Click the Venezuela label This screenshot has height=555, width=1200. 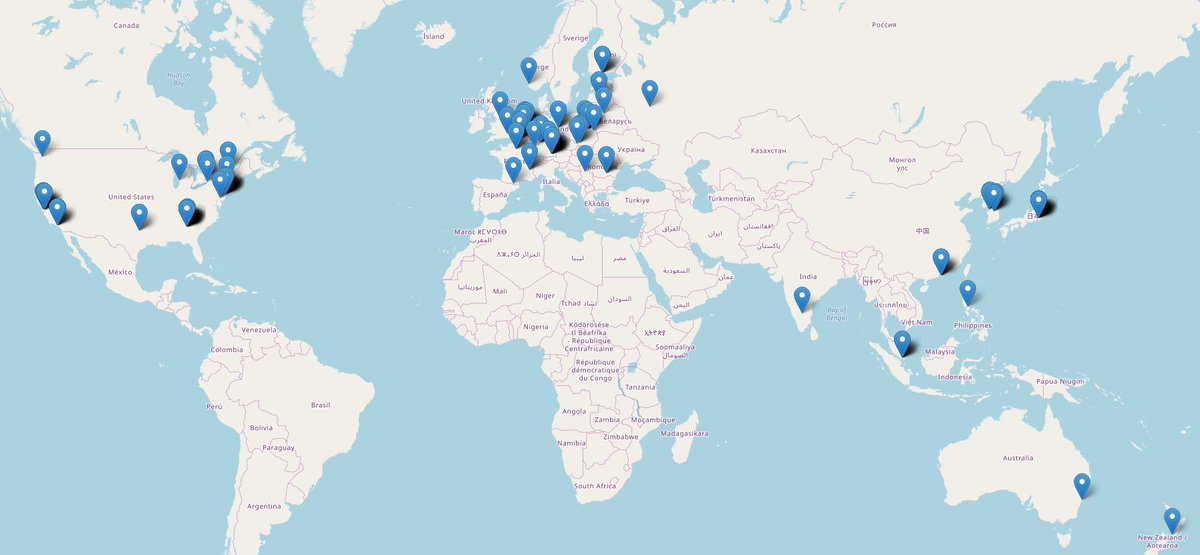[x=258, y=329]
